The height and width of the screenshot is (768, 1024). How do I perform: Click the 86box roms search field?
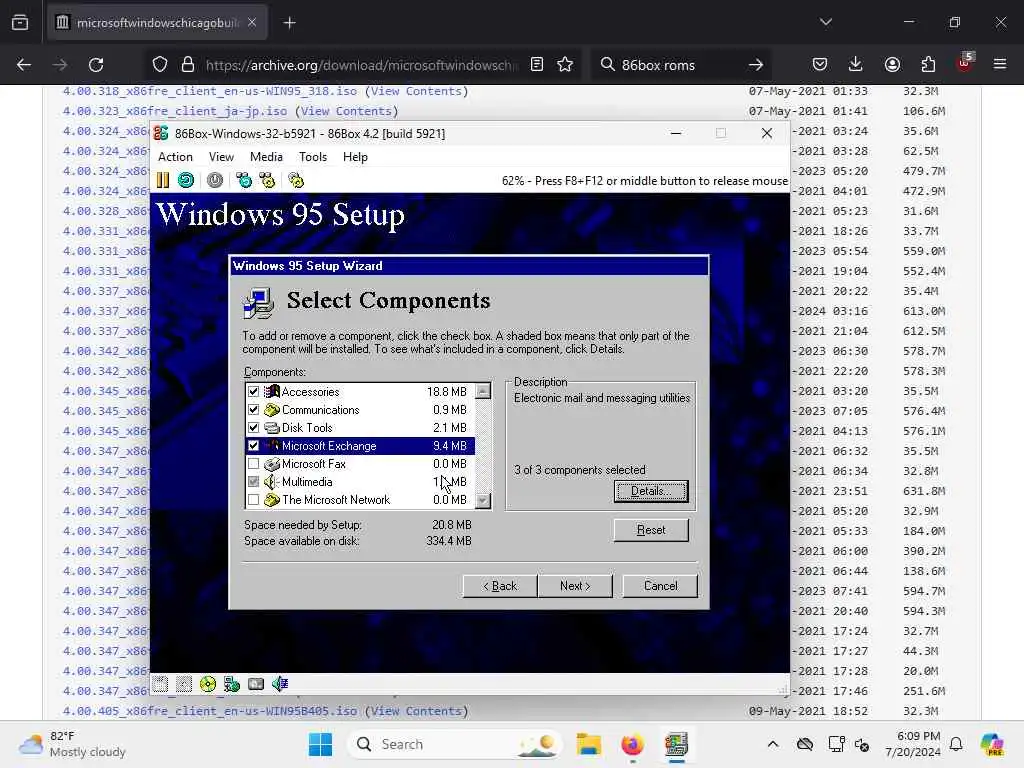point(679,65)
